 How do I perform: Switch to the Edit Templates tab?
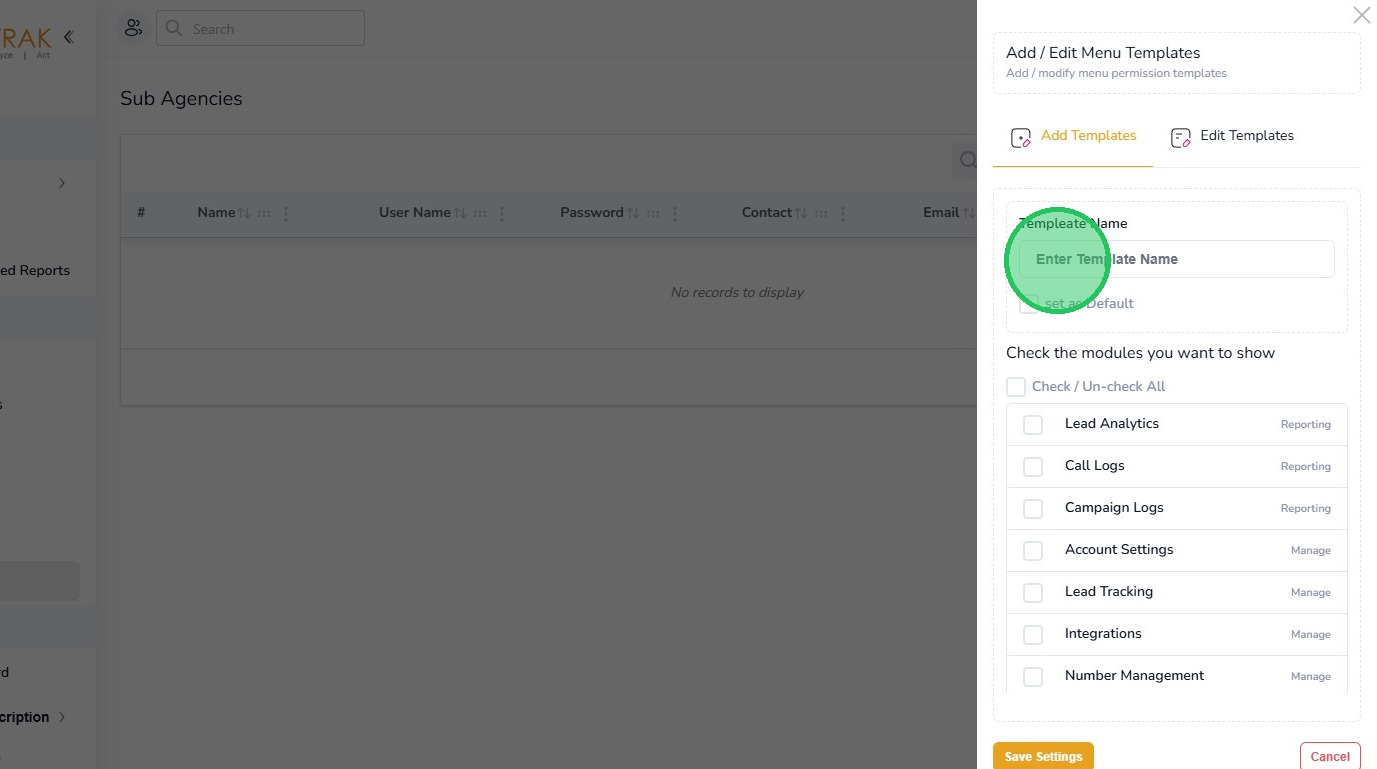1232,136
